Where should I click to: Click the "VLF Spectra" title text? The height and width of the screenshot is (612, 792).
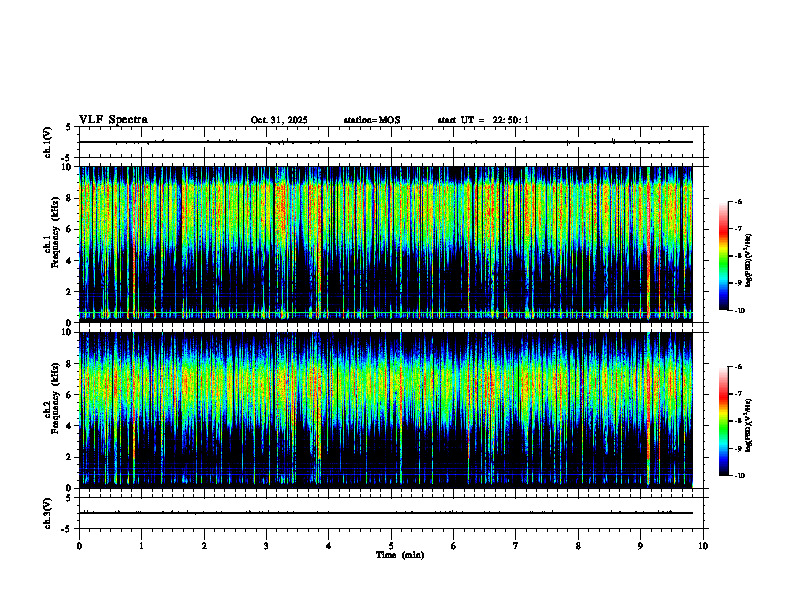(x=113, y=119)
